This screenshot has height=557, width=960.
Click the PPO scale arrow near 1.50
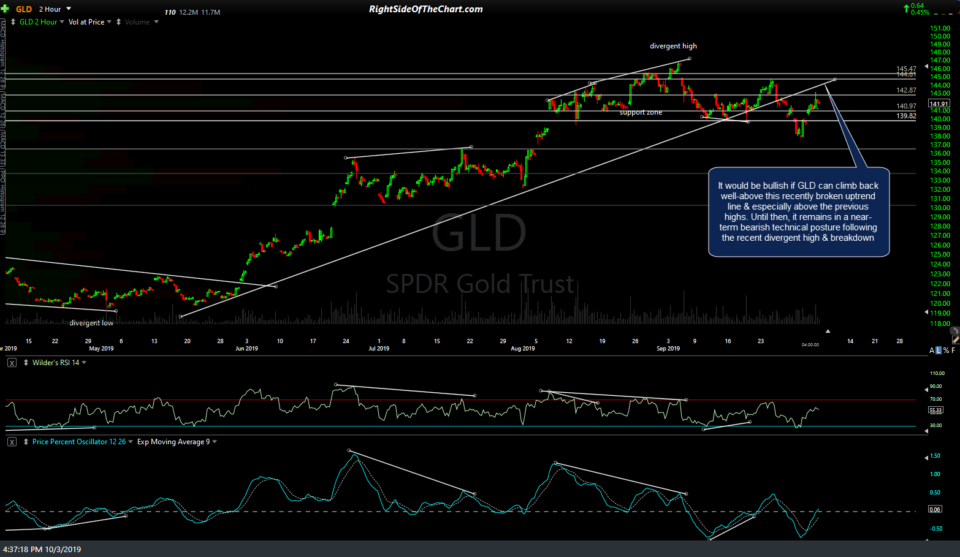click(x=926, y=457)
